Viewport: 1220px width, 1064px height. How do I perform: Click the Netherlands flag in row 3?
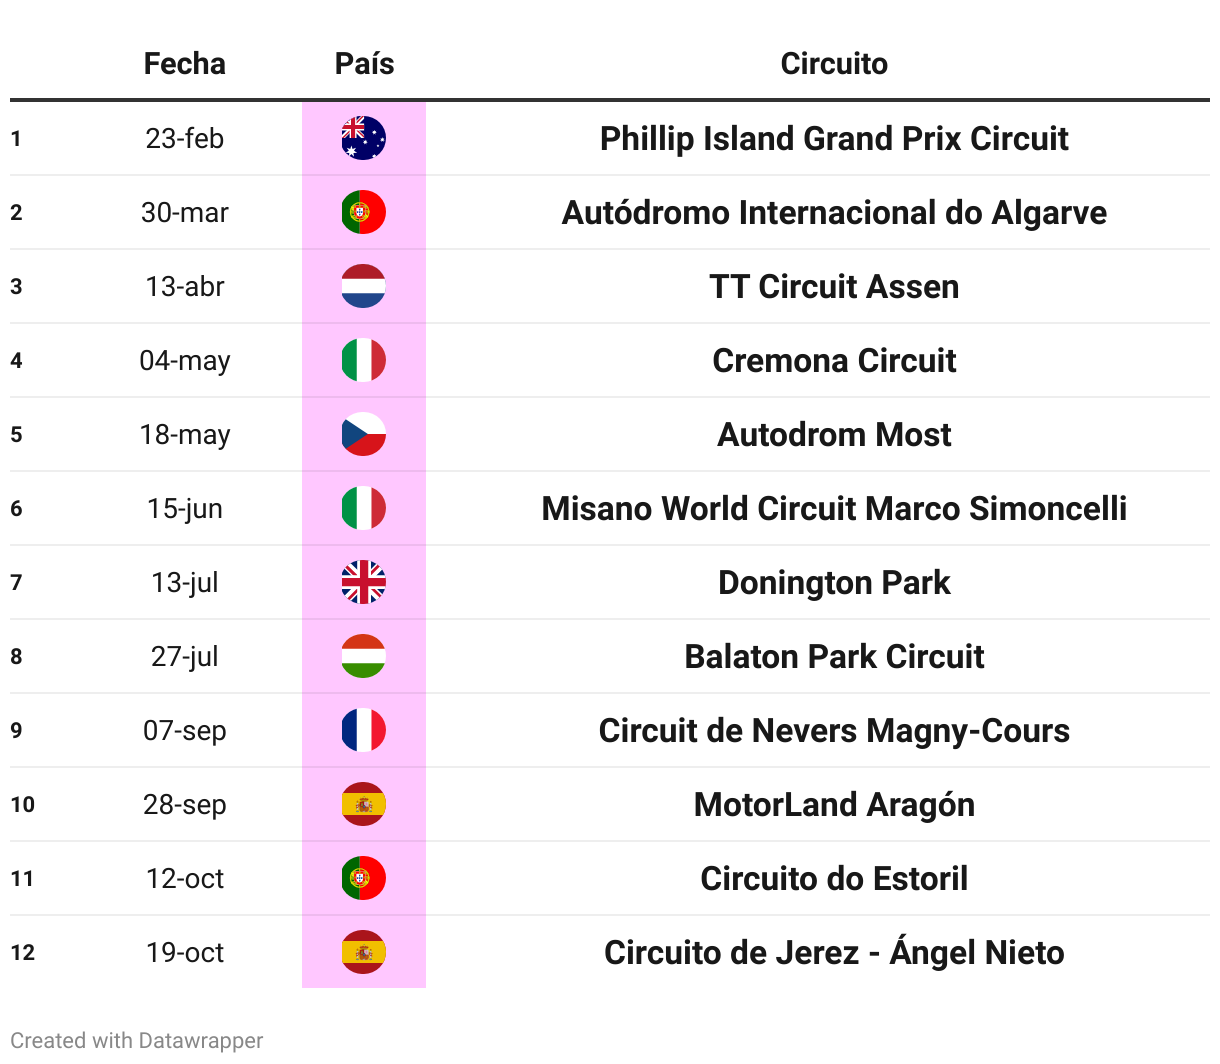click(x=363, y=286)
